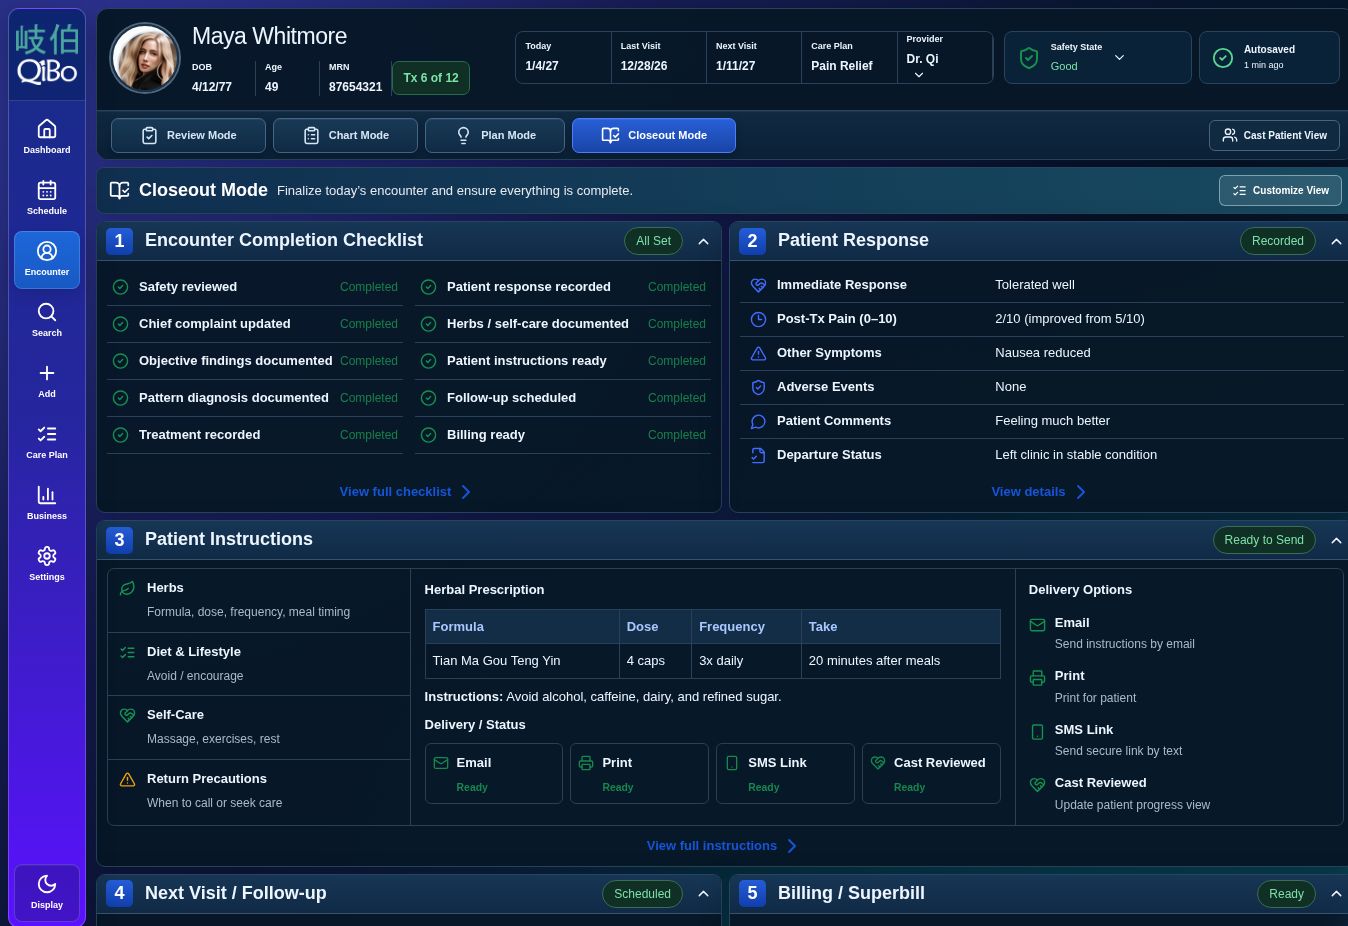Go to Schedule in the sidebar
Screen dimensions: 1348x926
point(47,198)
